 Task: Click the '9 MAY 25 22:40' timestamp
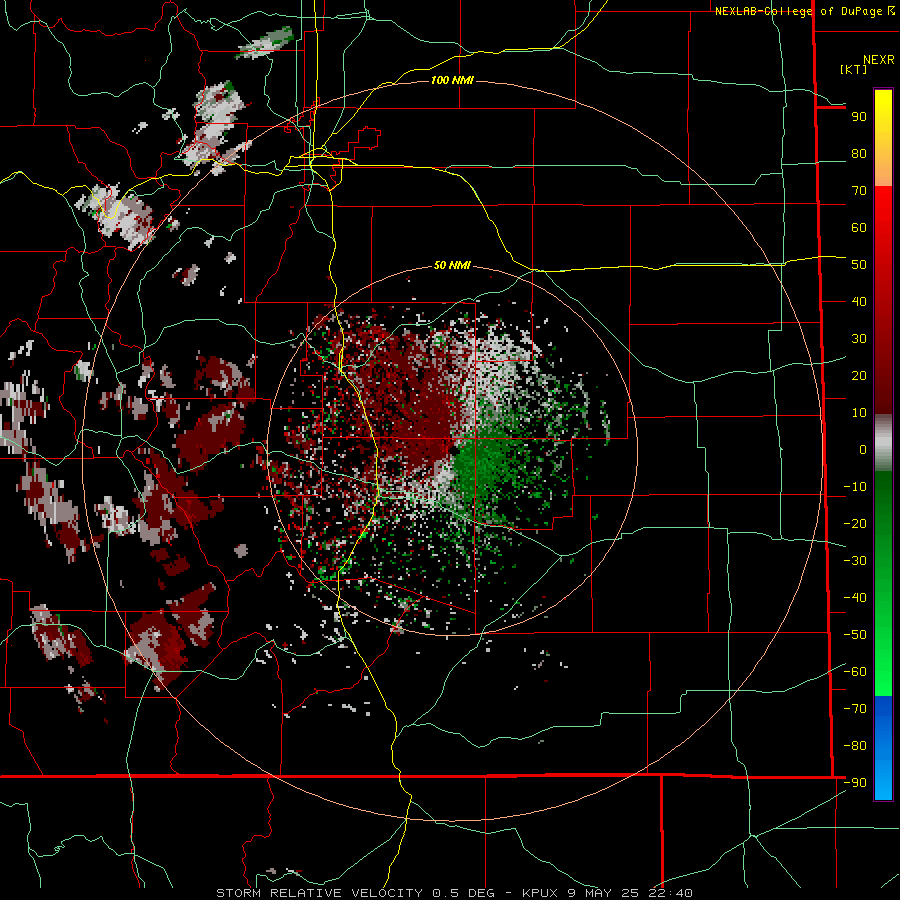[632, 893]
